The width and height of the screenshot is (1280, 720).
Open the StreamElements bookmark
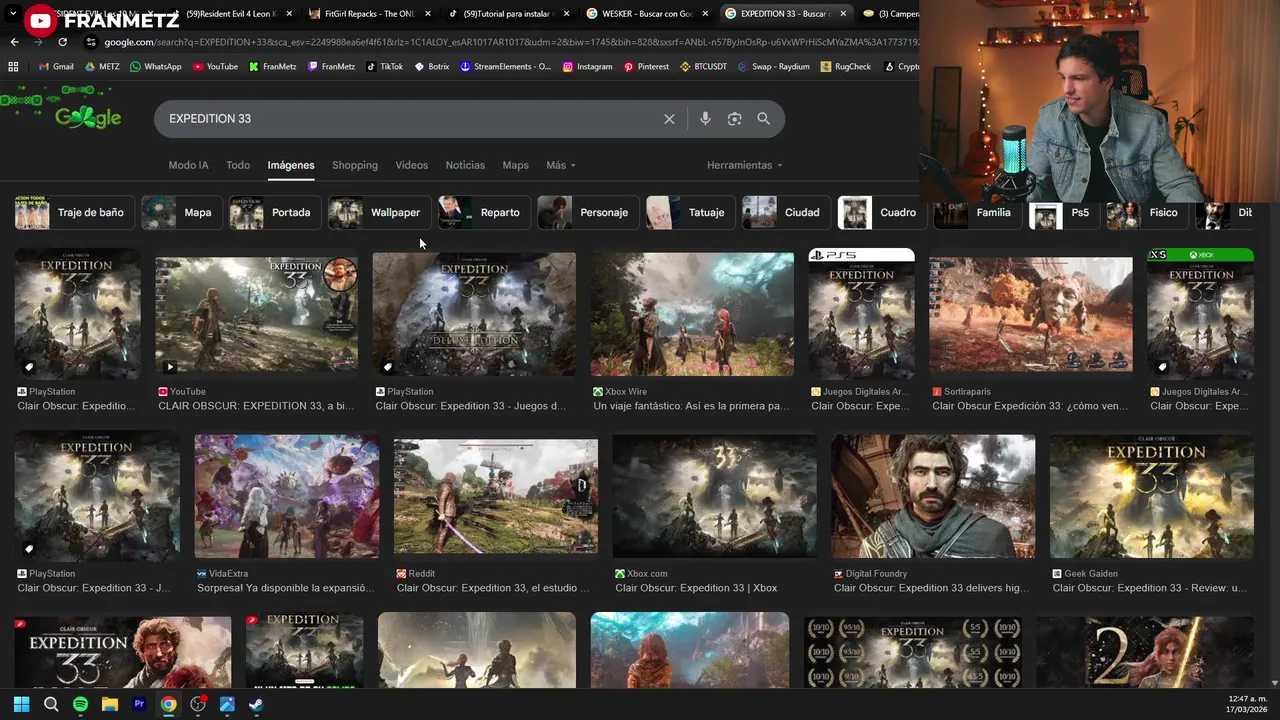point(505,67)
